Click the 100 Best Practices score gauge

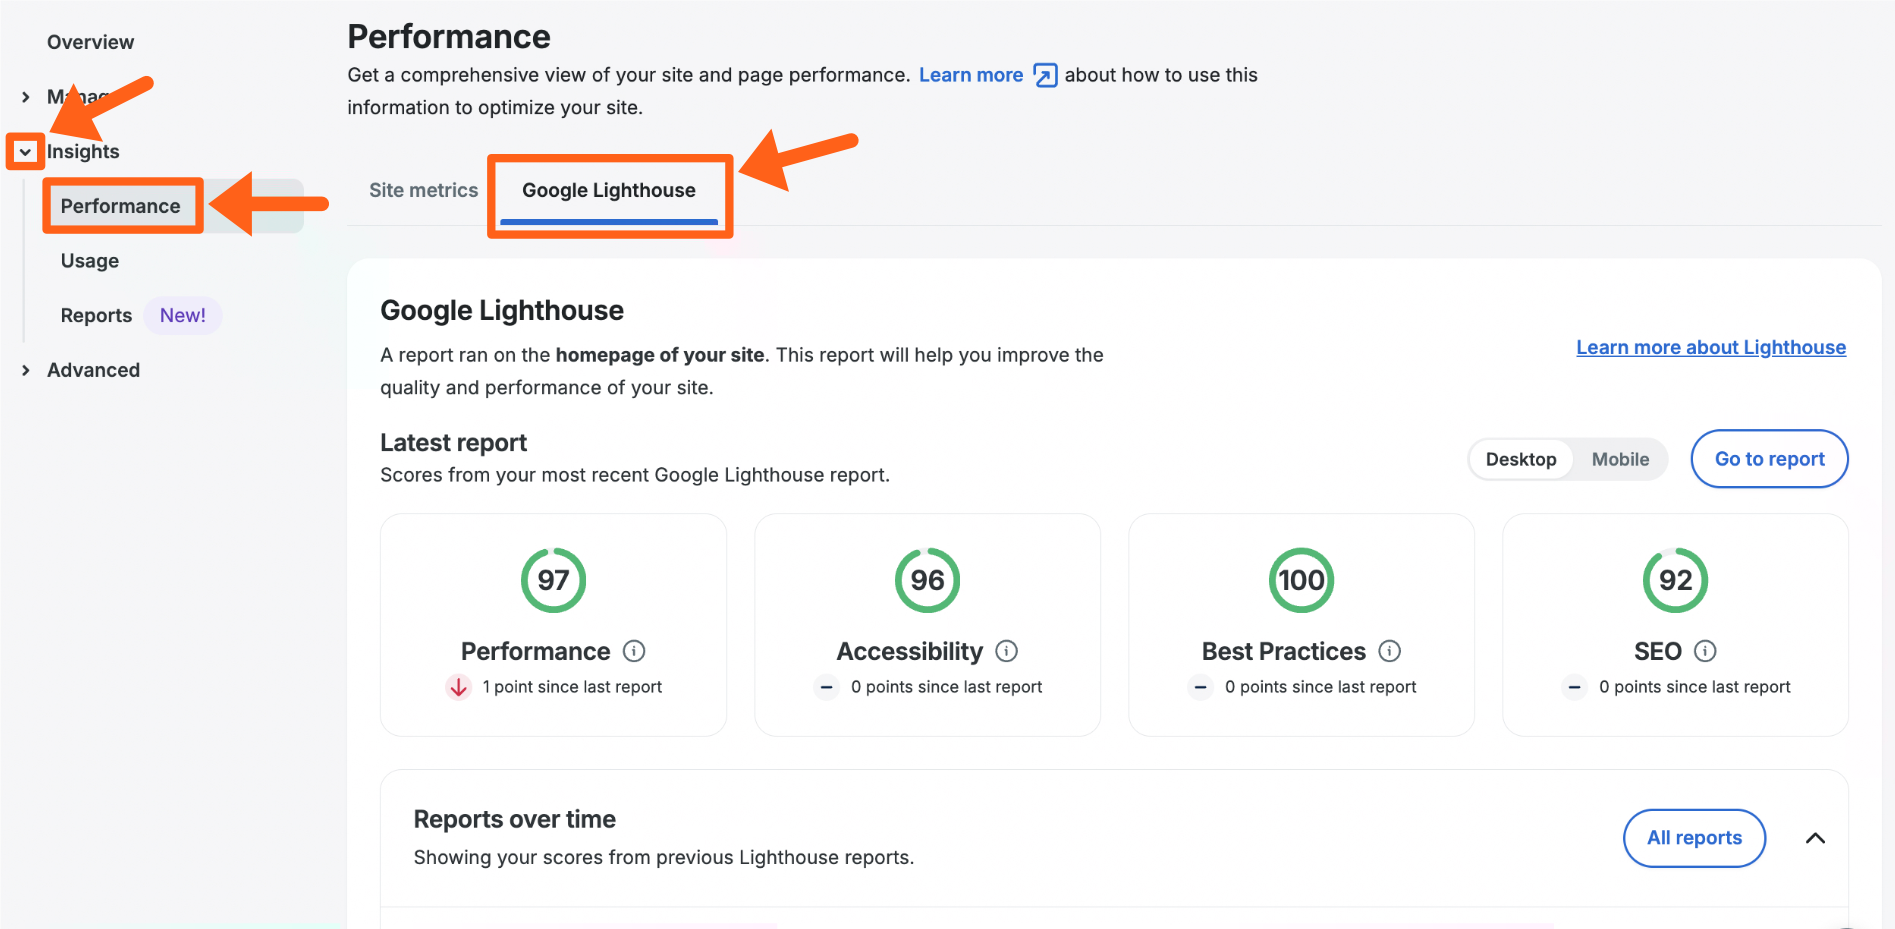[x=1301, y=580]
